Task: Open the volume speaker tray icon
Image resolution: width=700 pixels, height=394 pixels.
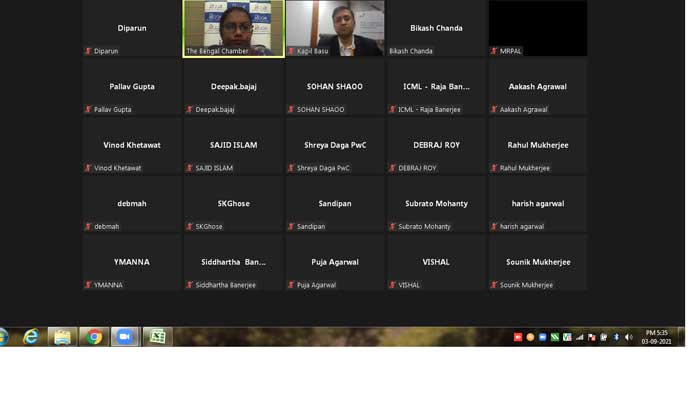Action: coord(629,337)
